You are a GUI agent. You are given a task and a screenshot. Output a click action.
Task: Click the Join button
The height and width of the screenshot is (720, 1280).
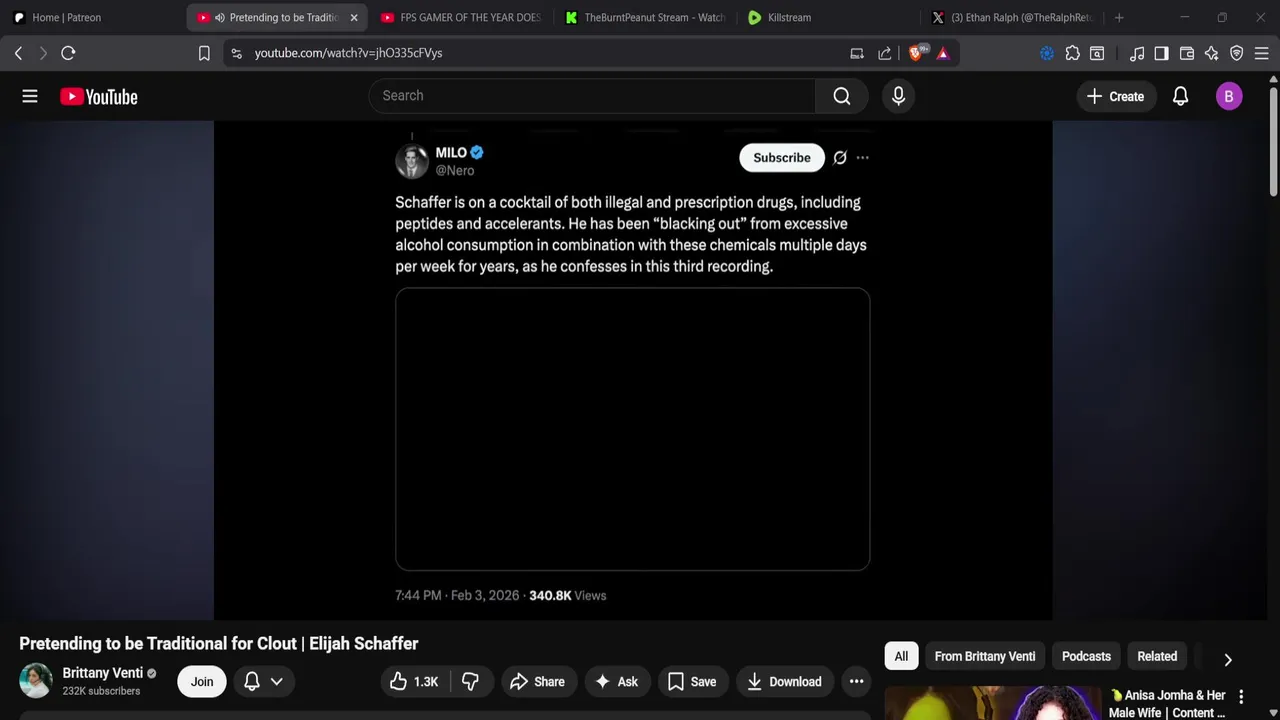click(x=202, y=682)
